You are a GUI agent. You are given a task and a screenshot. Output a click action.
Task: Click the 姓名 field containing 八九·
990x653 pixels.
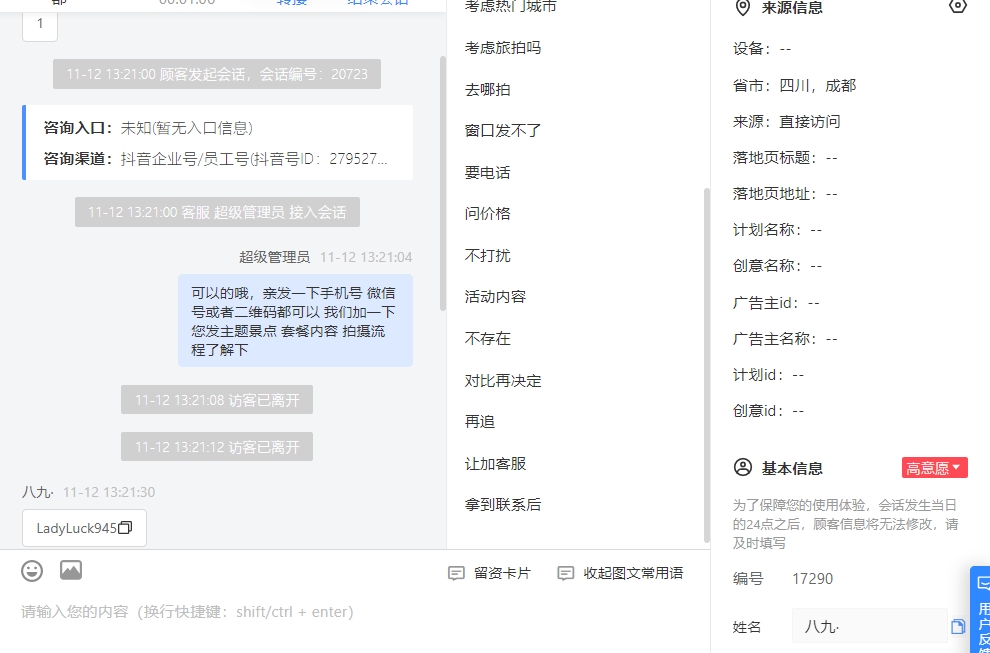coord(869,626)
